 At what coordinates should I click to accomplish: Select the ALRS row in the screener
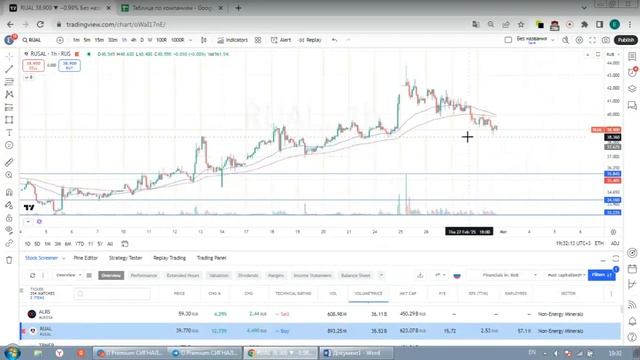tap(320, 314)
